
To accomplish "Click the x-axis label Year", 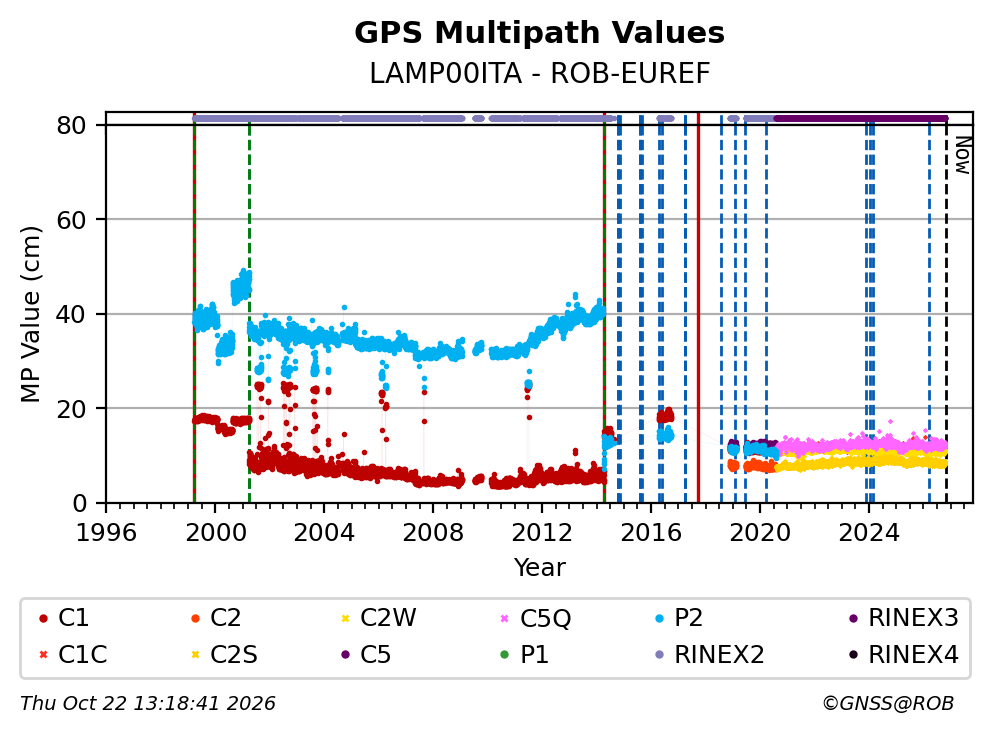I will click(x=539, y=567).
